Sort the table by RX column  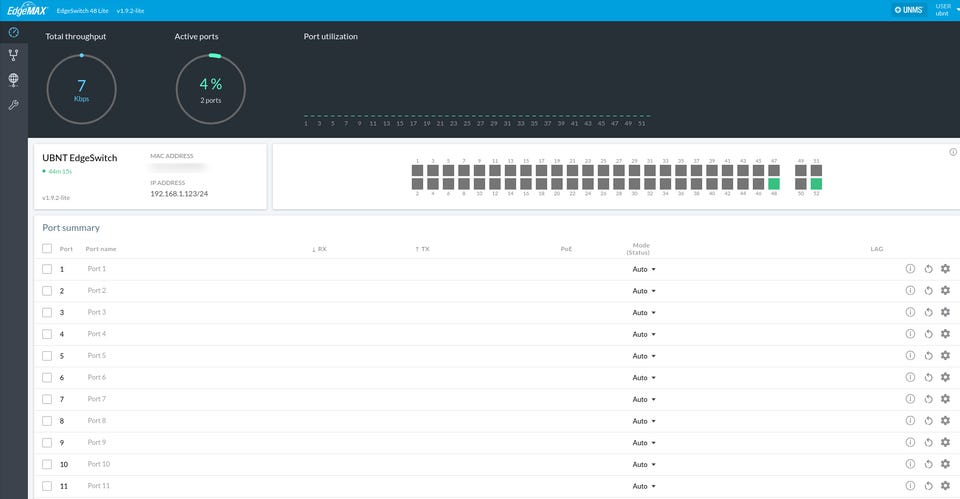319,249
